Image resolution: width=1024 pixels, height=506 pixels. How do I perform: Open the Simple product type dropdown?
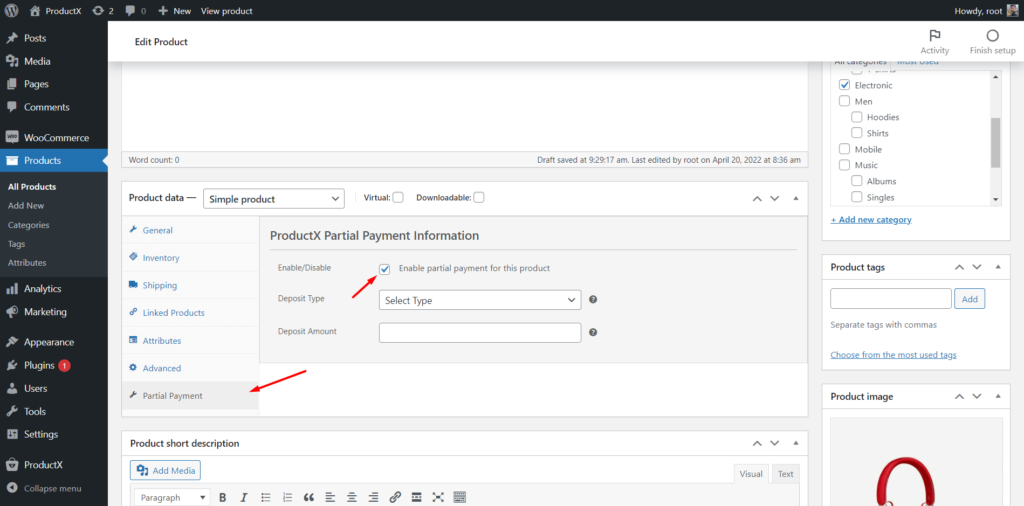point(274,199)
